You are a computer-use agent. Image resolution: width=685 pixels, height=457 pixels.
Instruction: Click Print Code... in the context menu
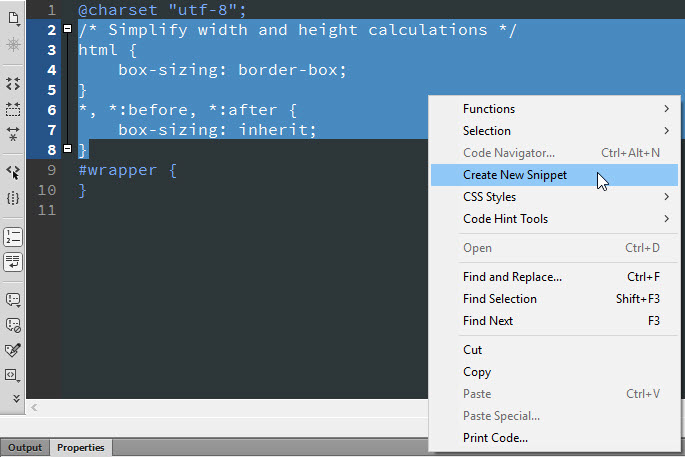tap(495, 438)
